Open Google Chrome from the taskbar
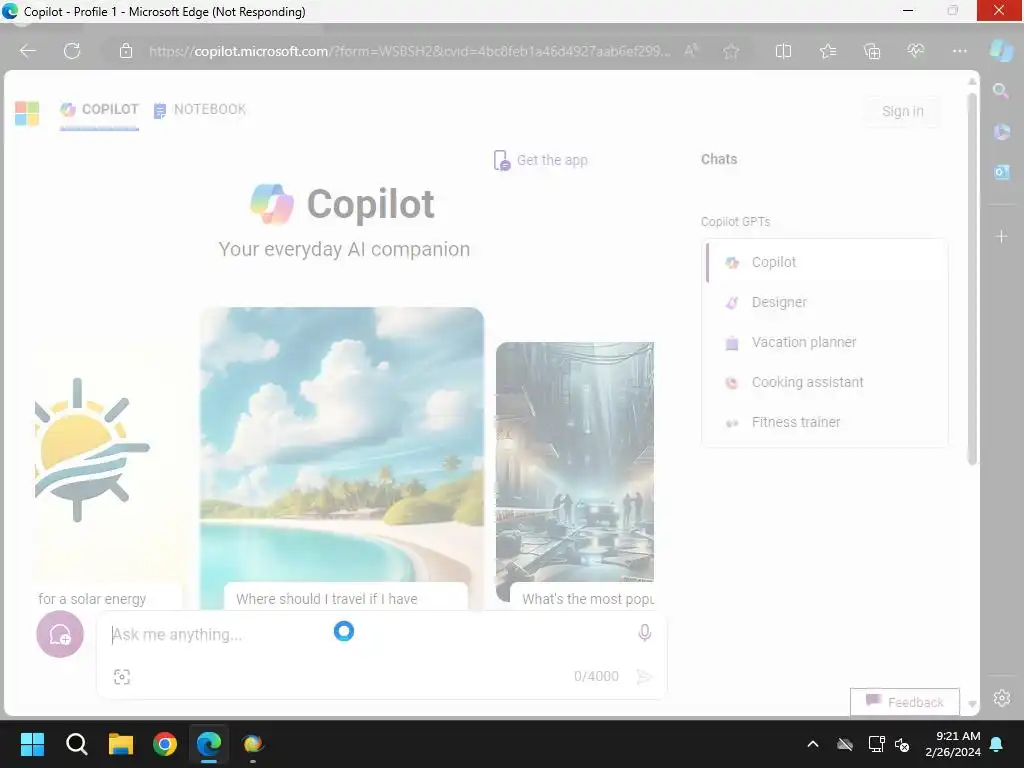 (165, 744)
